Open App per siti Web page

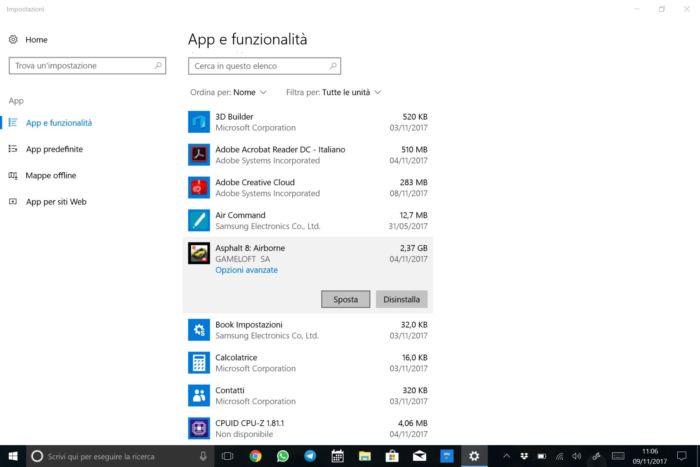pyautogui.click(x=56, y=202)
